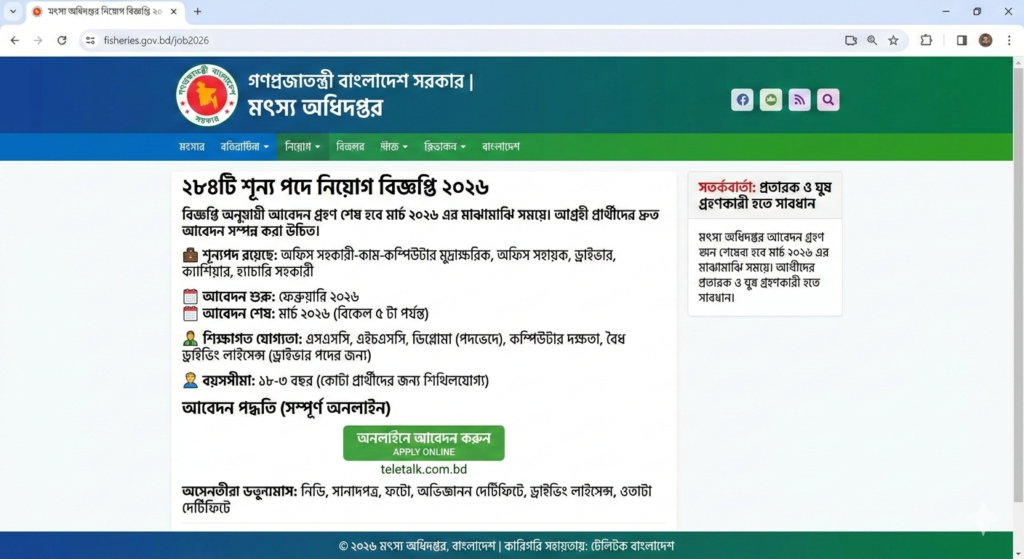Close the মৎস্য অধিদপ্তর নিয়োগ বিজ্ঞপ্তি tab
1024x559 pixels.
173,12
